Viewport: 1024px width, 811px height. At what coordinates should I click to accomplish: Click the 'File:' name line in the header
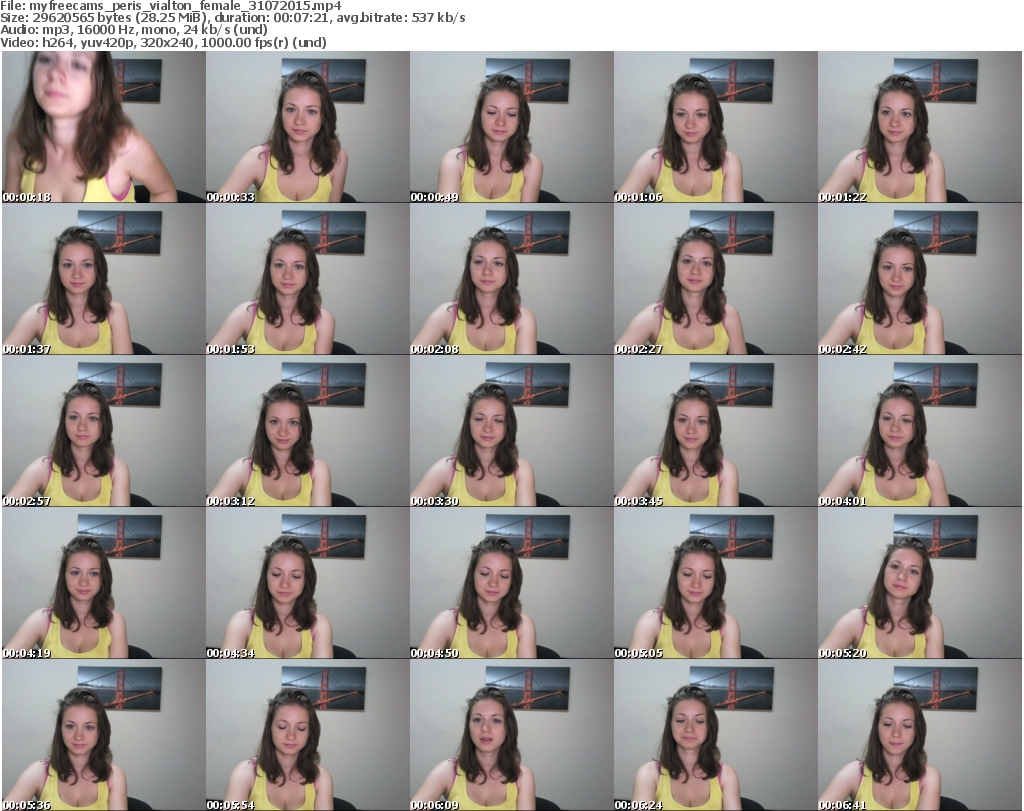pos(170,6)
